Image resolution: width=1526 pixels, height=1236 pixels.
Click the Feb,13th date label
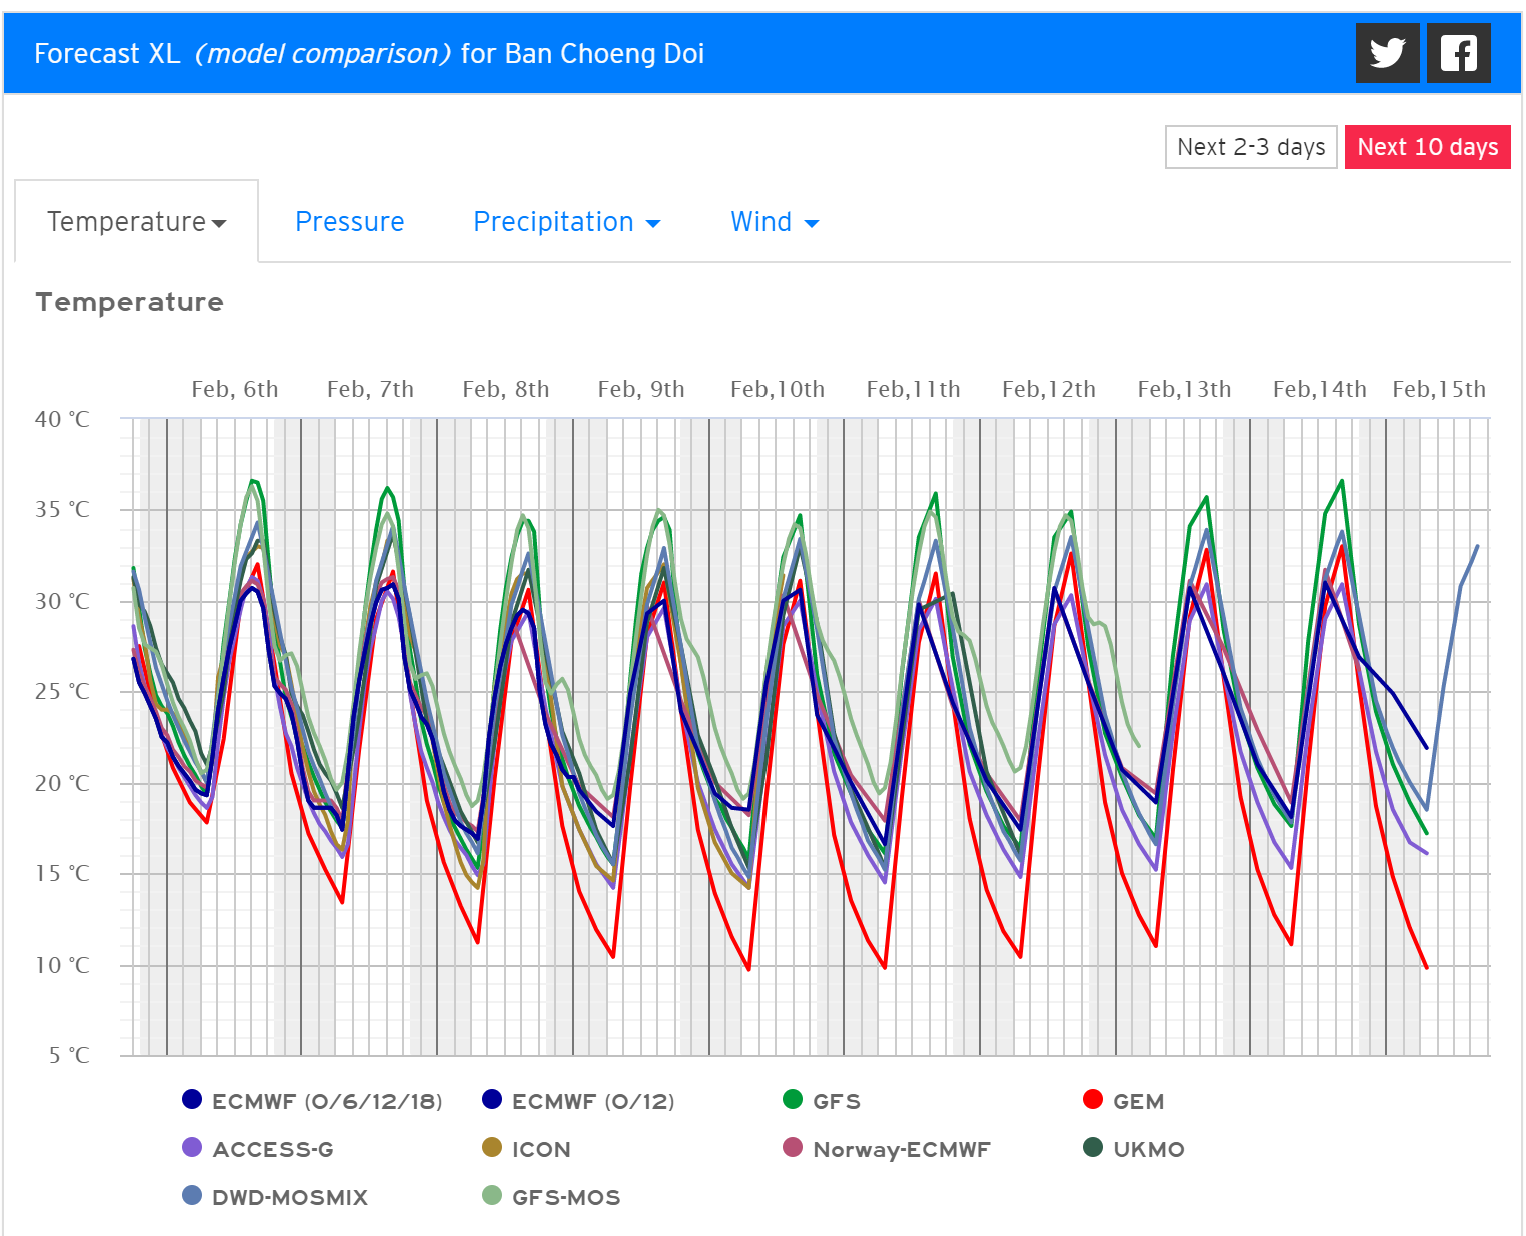(x=1184, y=390)
